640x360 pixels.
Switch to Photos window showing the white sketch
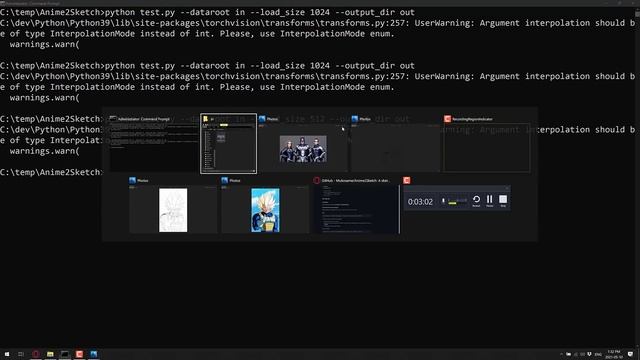coord(173,209)
